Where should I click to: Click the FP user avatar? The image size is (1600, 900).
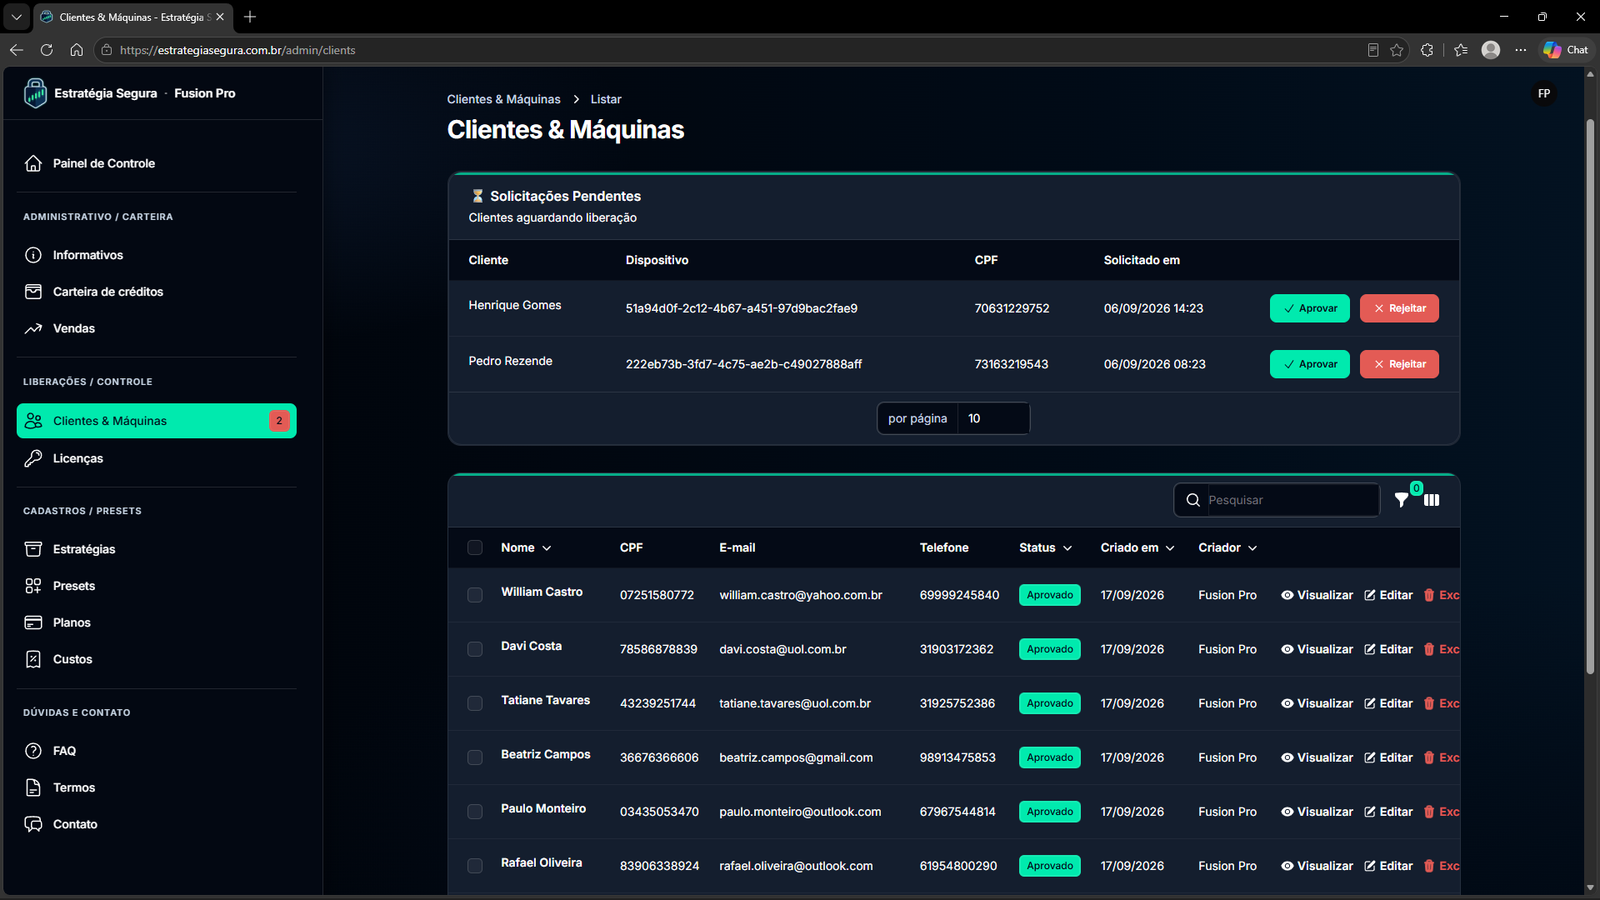1544,93
